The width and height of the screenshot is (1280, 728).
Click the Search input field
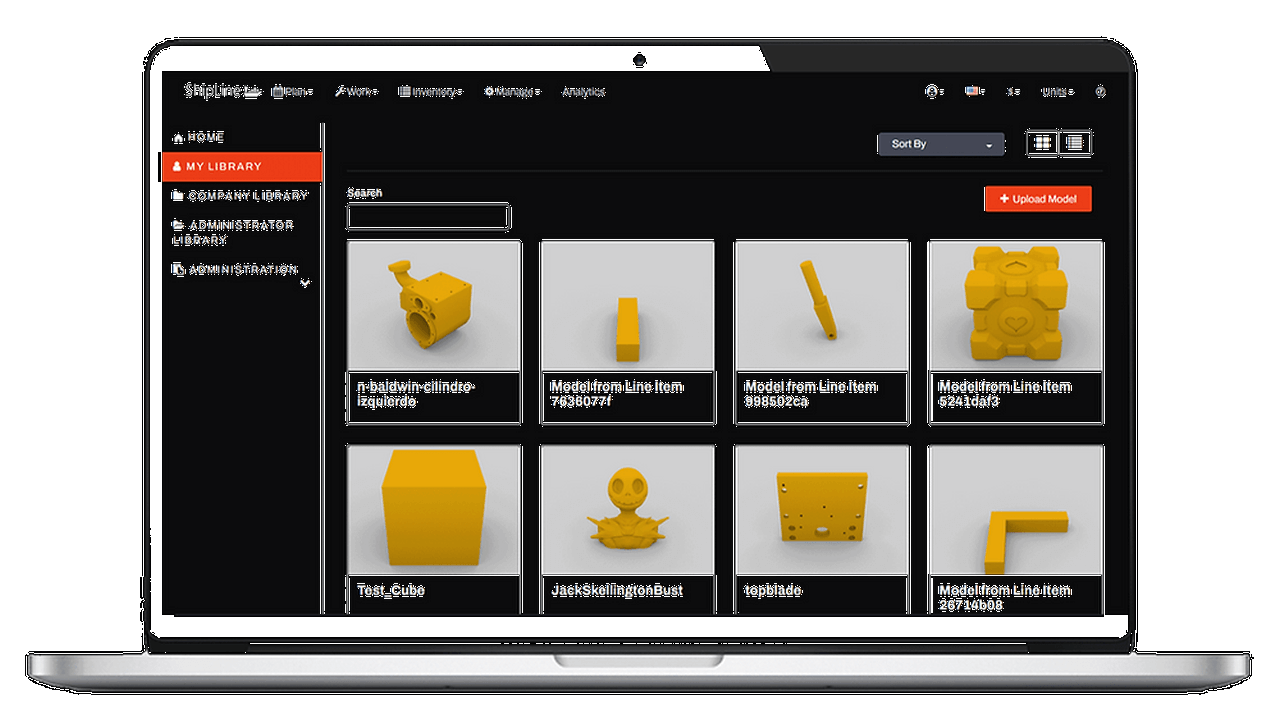pyautogui.click(x=428, y=217)
